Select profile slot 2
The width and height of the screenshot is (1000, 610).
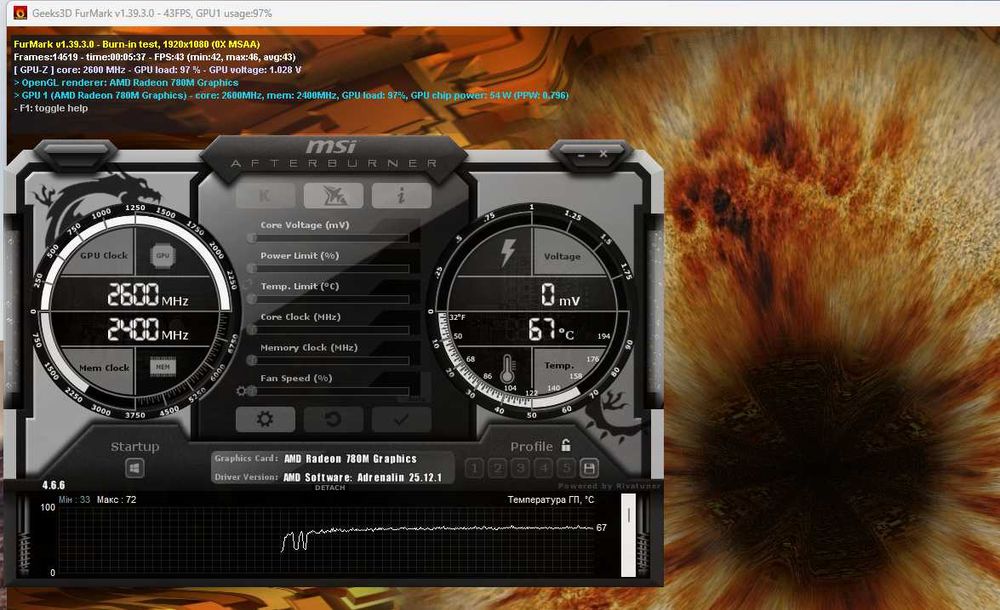point(498,468)
